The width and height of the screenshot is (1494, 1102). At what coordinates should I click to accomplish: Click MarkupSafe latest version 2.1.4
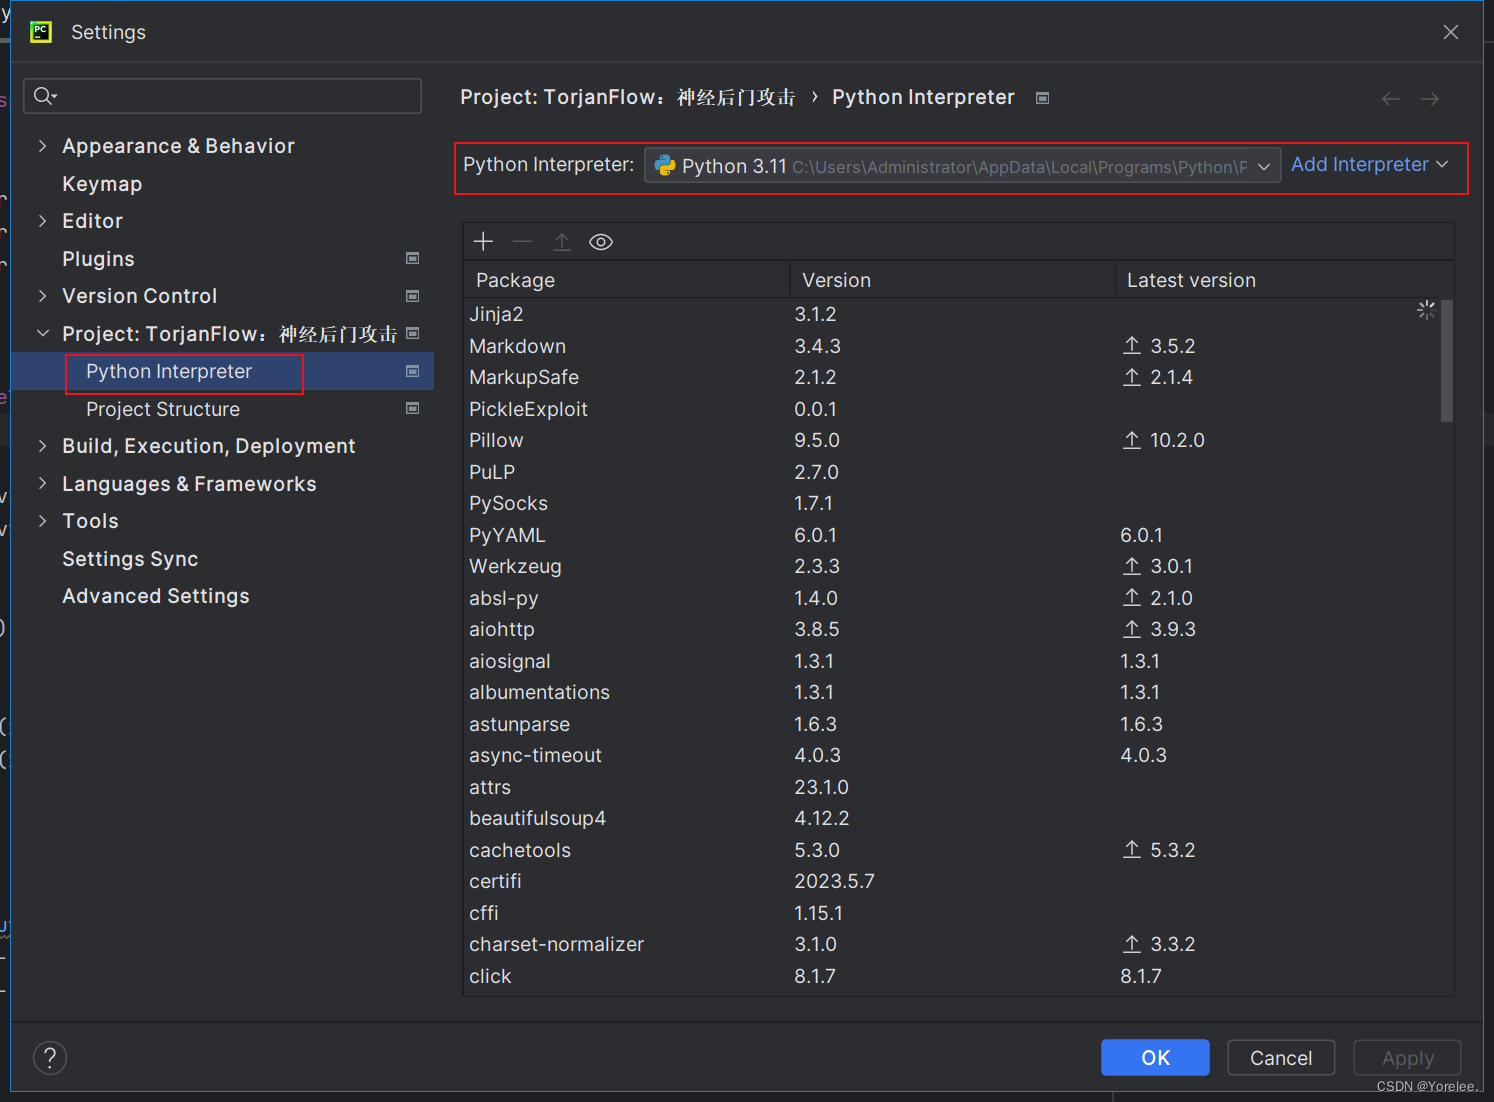1171,377
